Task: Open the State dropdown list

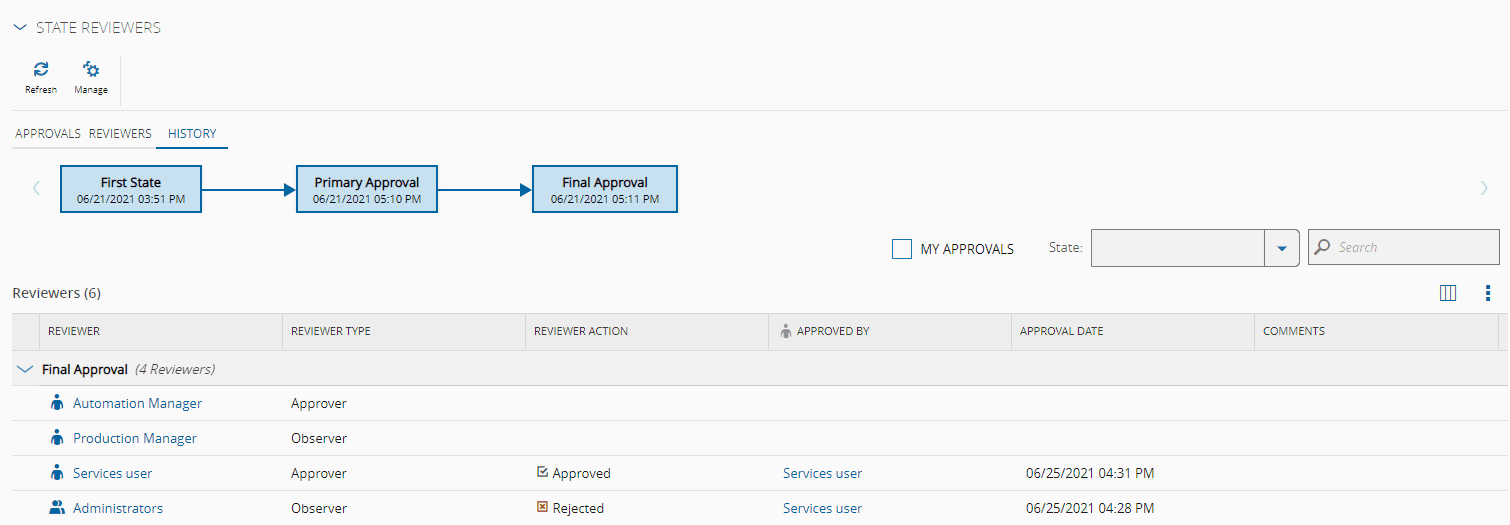Action: click(x=1281, y=248)
